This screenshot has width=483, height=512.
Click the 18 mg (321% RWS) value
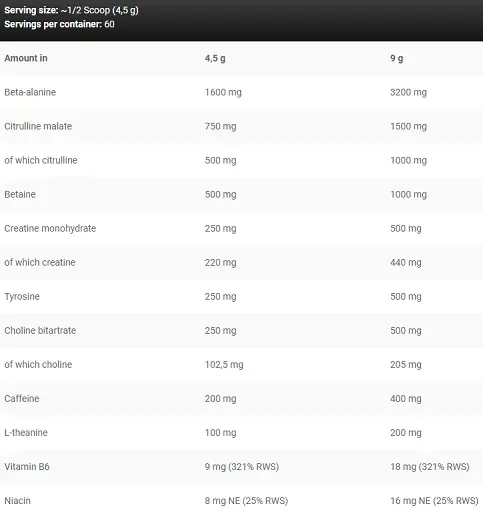(430, 467)
